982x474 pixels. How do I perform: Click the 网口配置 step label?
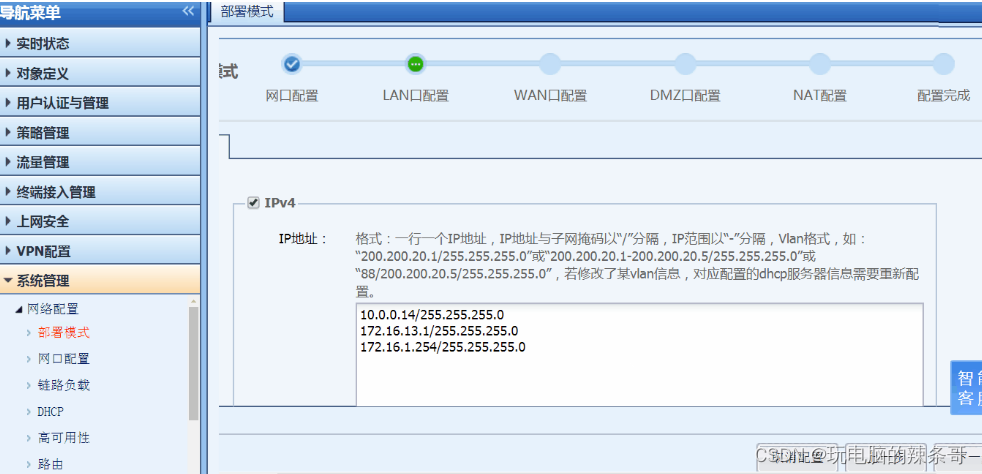292,96
